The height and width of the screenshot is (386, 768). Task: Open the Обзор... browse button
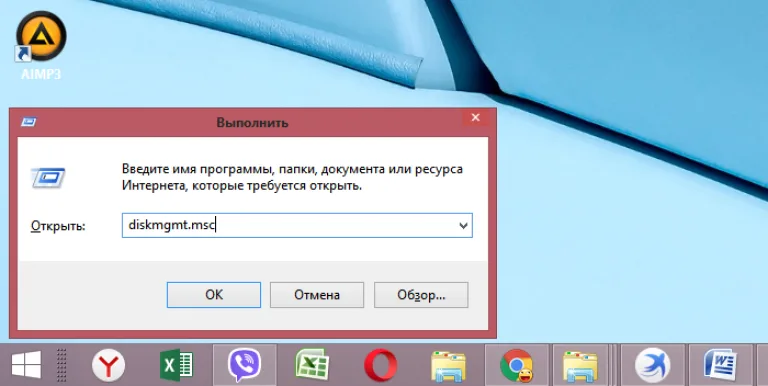(421, 295)
